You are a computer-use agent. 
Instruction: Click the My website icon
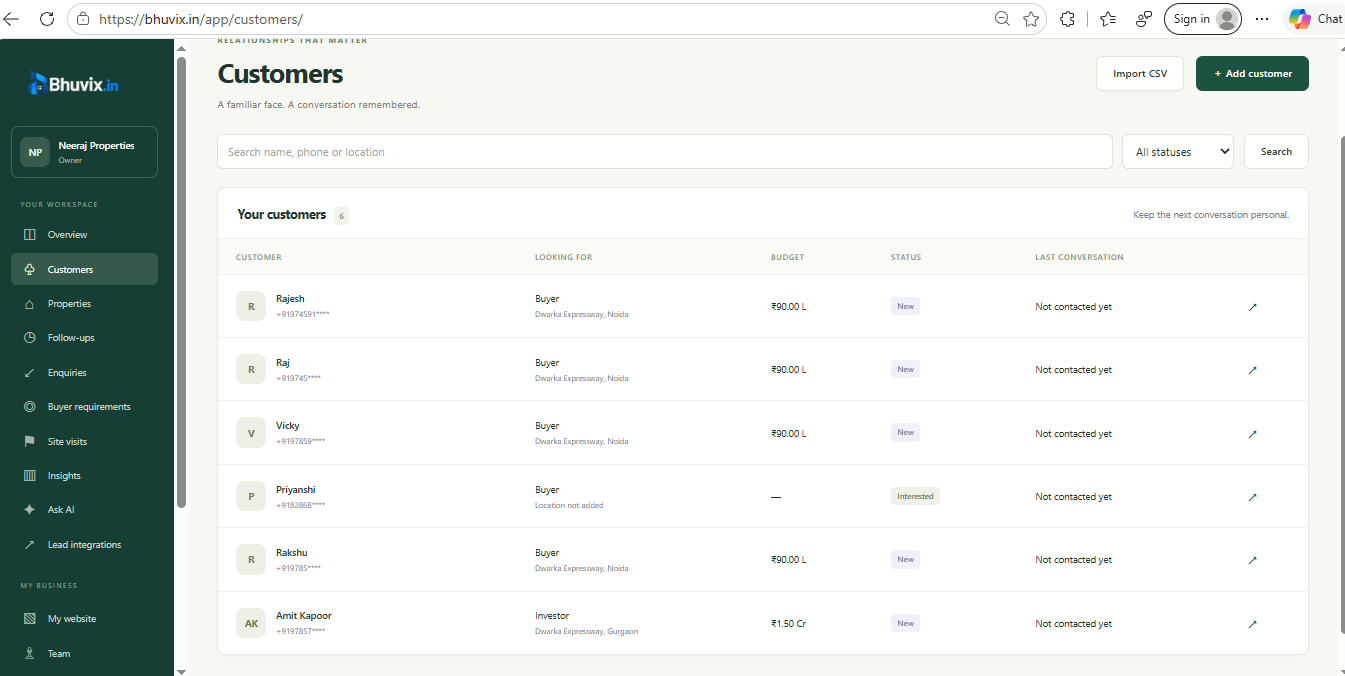[30, 619]
